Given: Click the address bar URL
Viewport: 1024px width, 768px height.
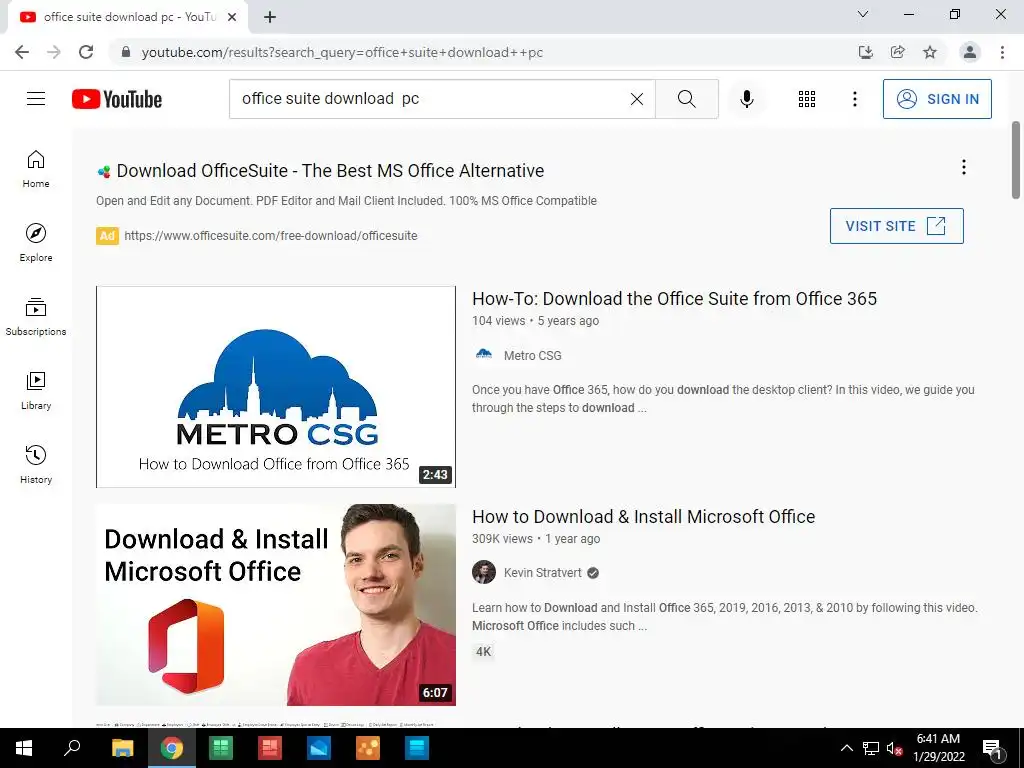Looking at the screenshot, I should pos(342,52).
